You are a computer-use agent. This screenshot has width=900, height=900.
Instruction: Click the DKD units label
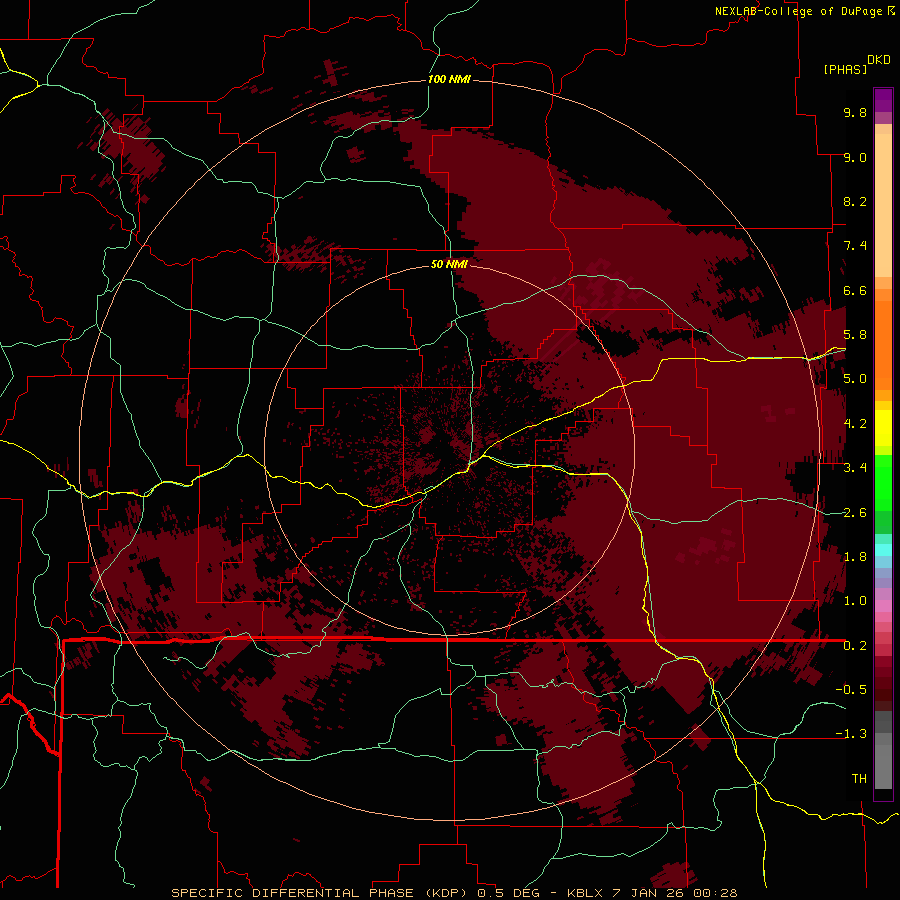click(878, 60)
